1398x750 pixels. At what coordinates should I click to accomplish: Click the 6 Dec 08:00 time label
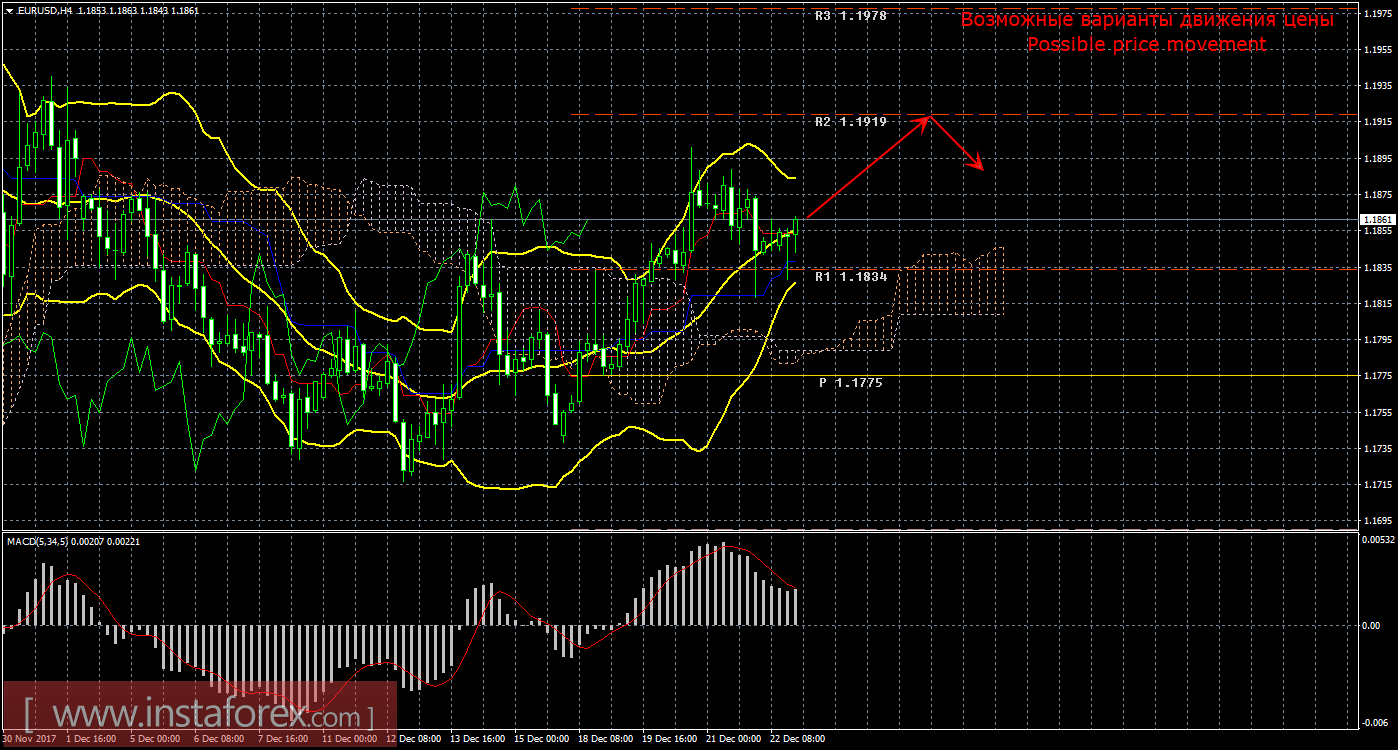point(218,741)
